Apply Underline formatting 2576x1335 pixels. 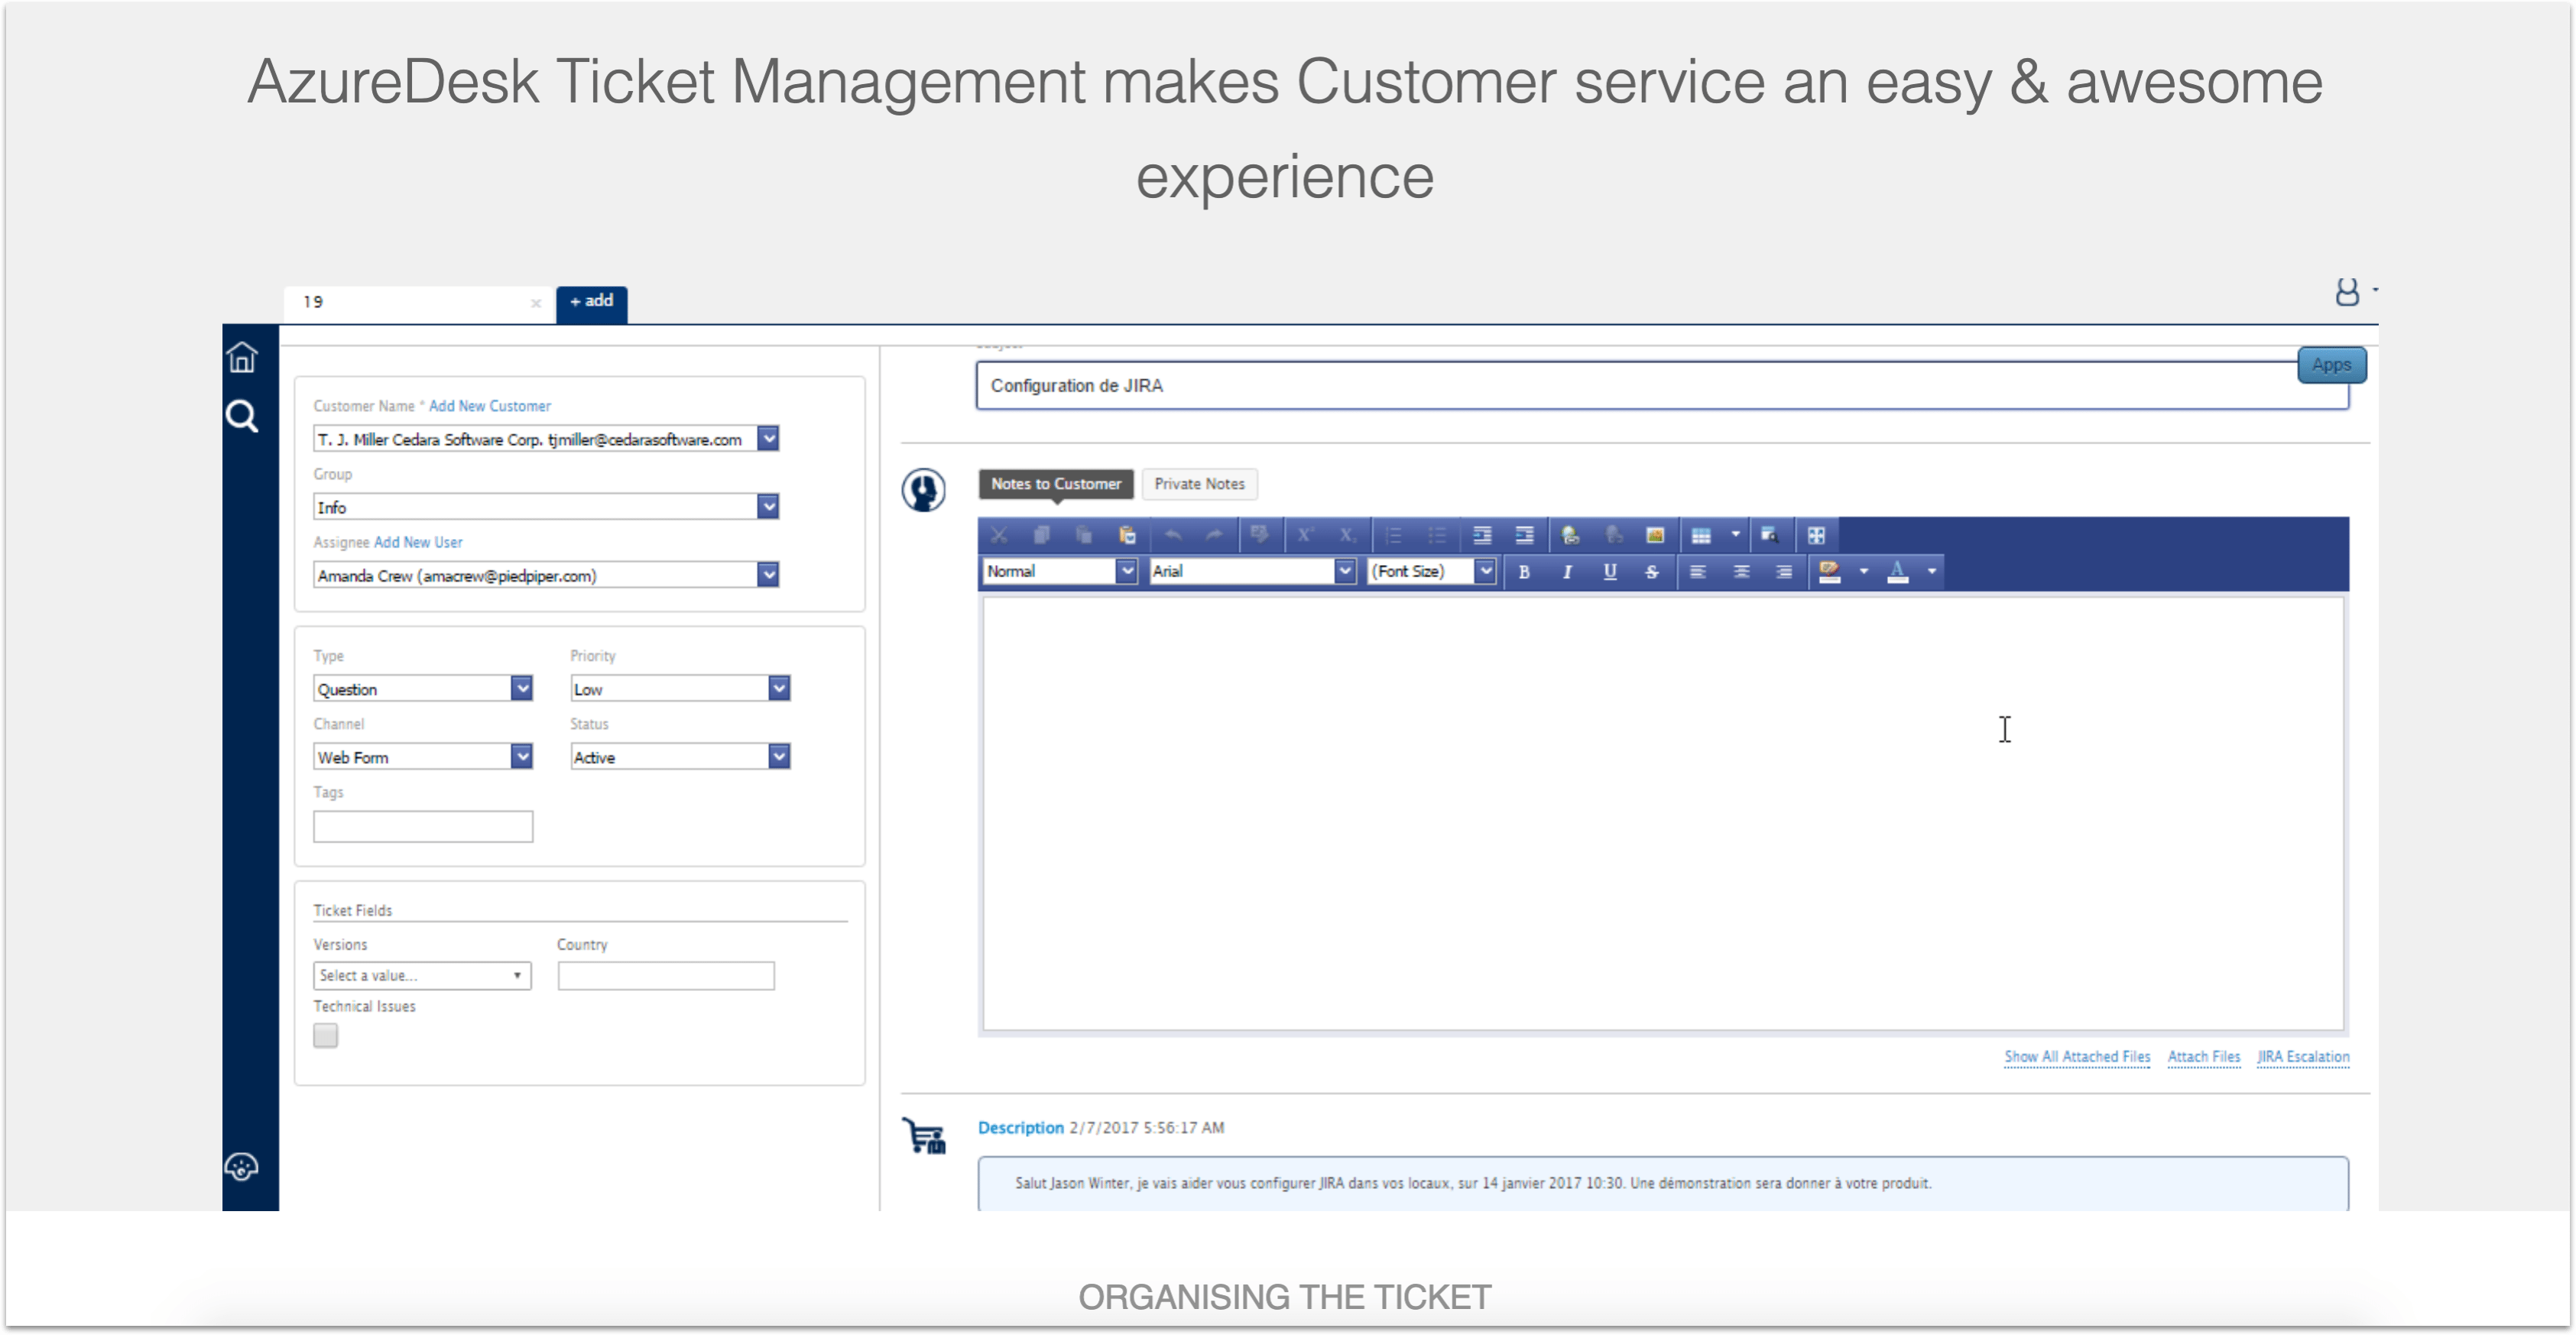coord(1610,571)
